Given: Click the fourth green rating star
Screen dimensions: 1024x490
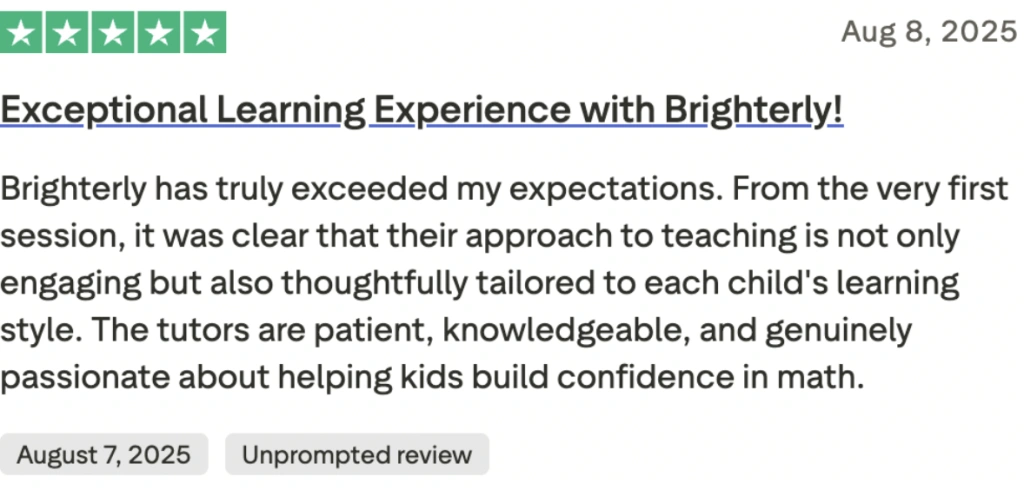Looking at the screenshot, I should click(159, 33).
